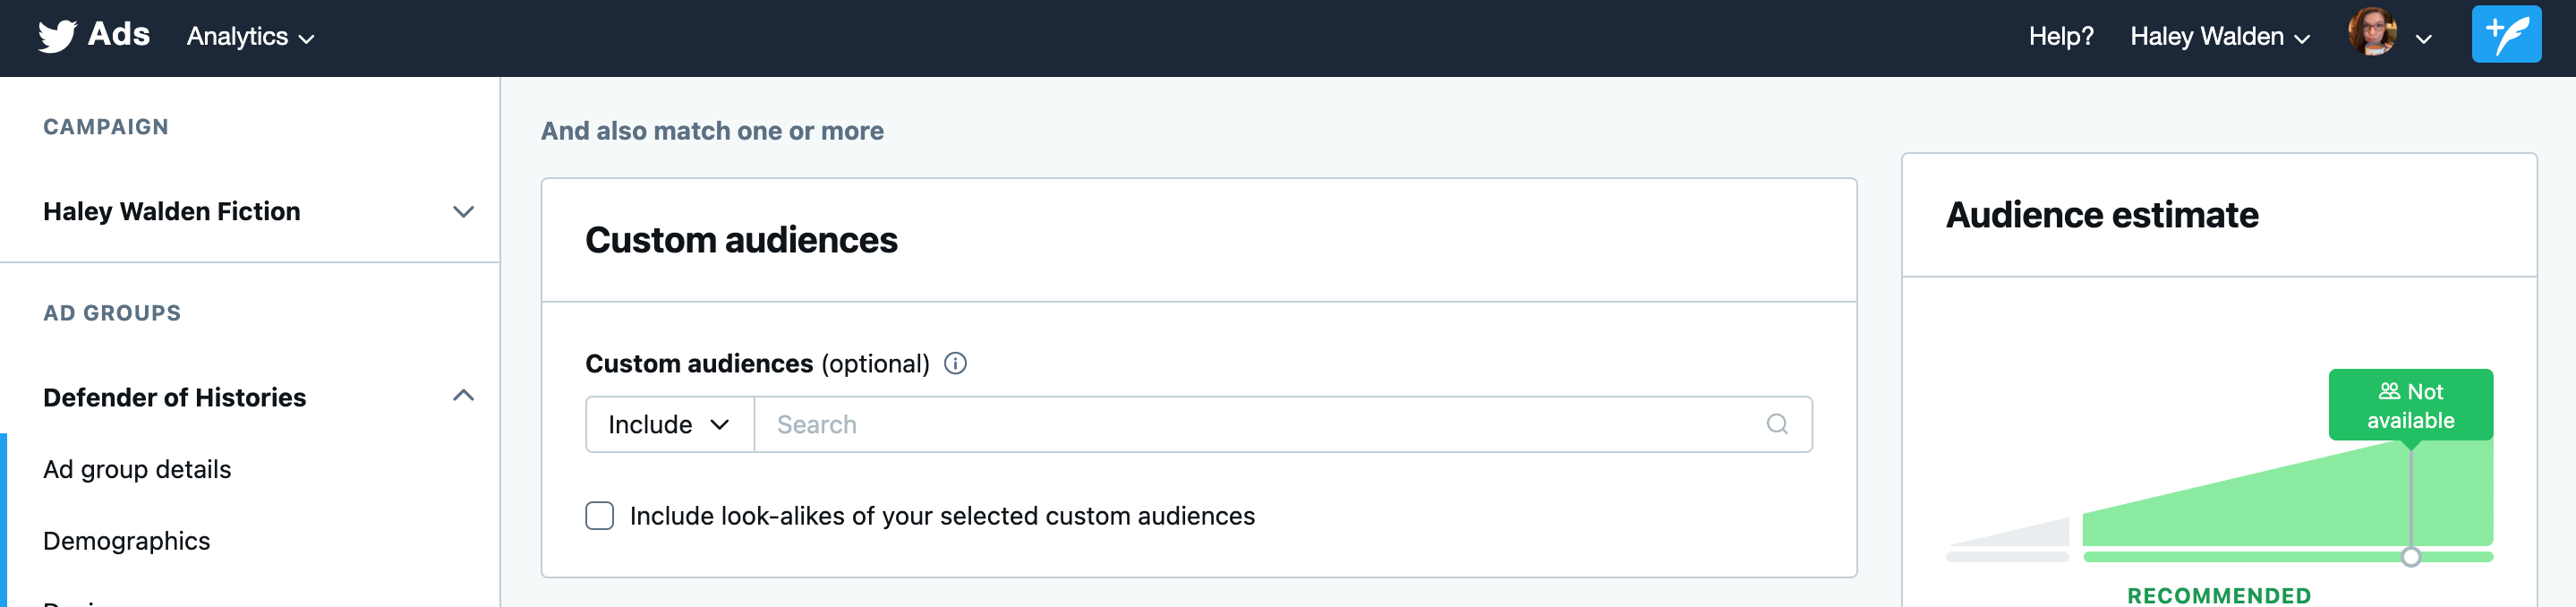Viewport: 2576px width, 607px height.
Task: Click the custom audiences Search field
Action: click(x=1260, y=424)
